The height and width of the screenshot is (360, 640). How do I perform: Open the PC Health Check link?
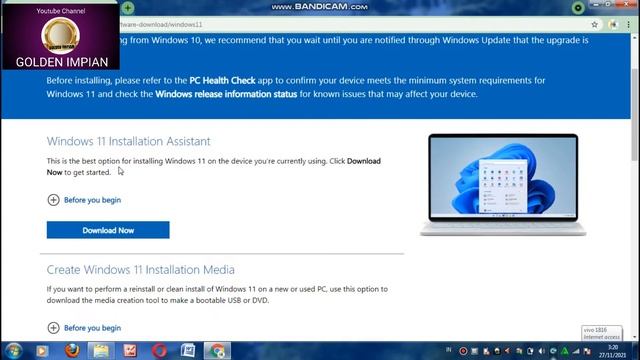222,80
